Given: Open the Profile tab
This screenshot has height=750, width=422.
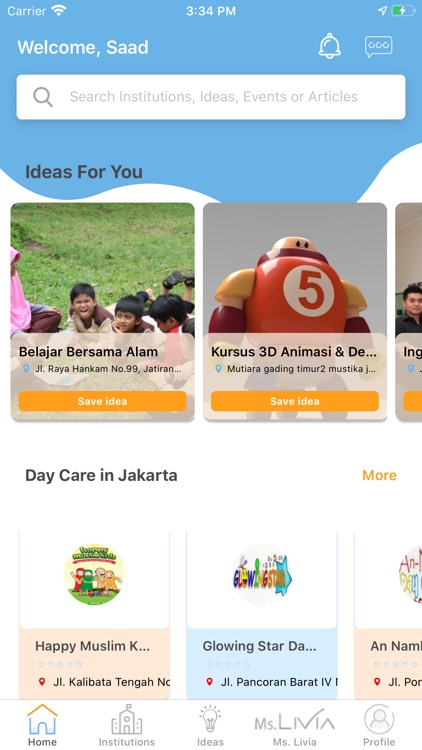Looking at the screenshot, I should pyautogui.click(x=379, y=725).
